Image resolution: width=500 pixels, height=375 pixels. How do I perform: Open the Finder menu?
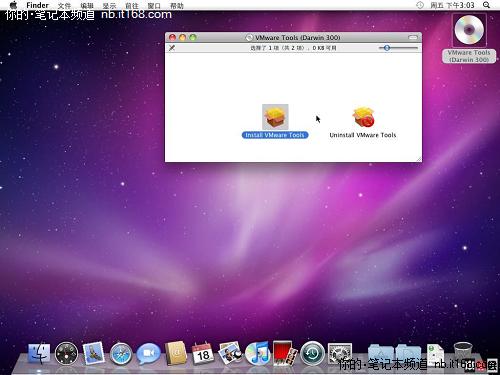(x=37, y=5)
